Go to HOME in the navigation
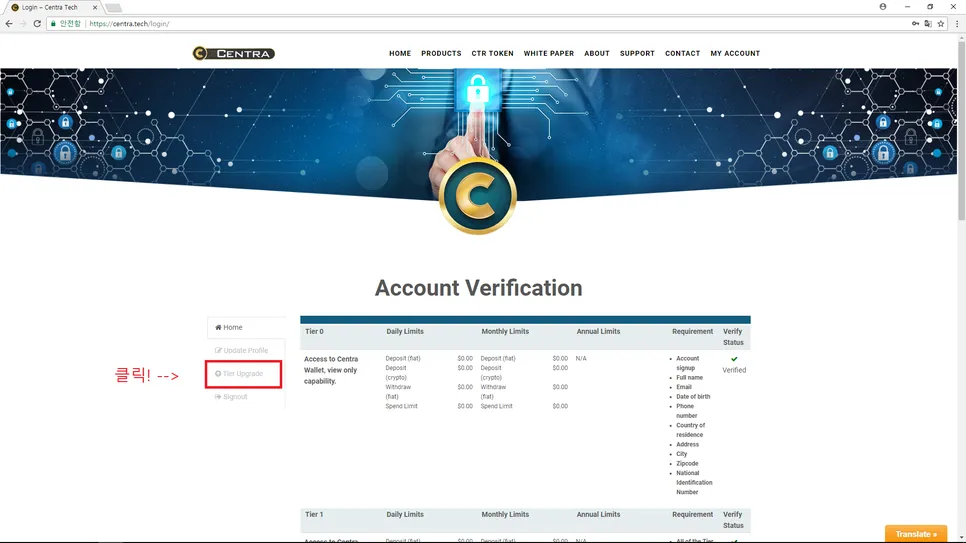This screenshot has height=543, width=966. point(400,54)
